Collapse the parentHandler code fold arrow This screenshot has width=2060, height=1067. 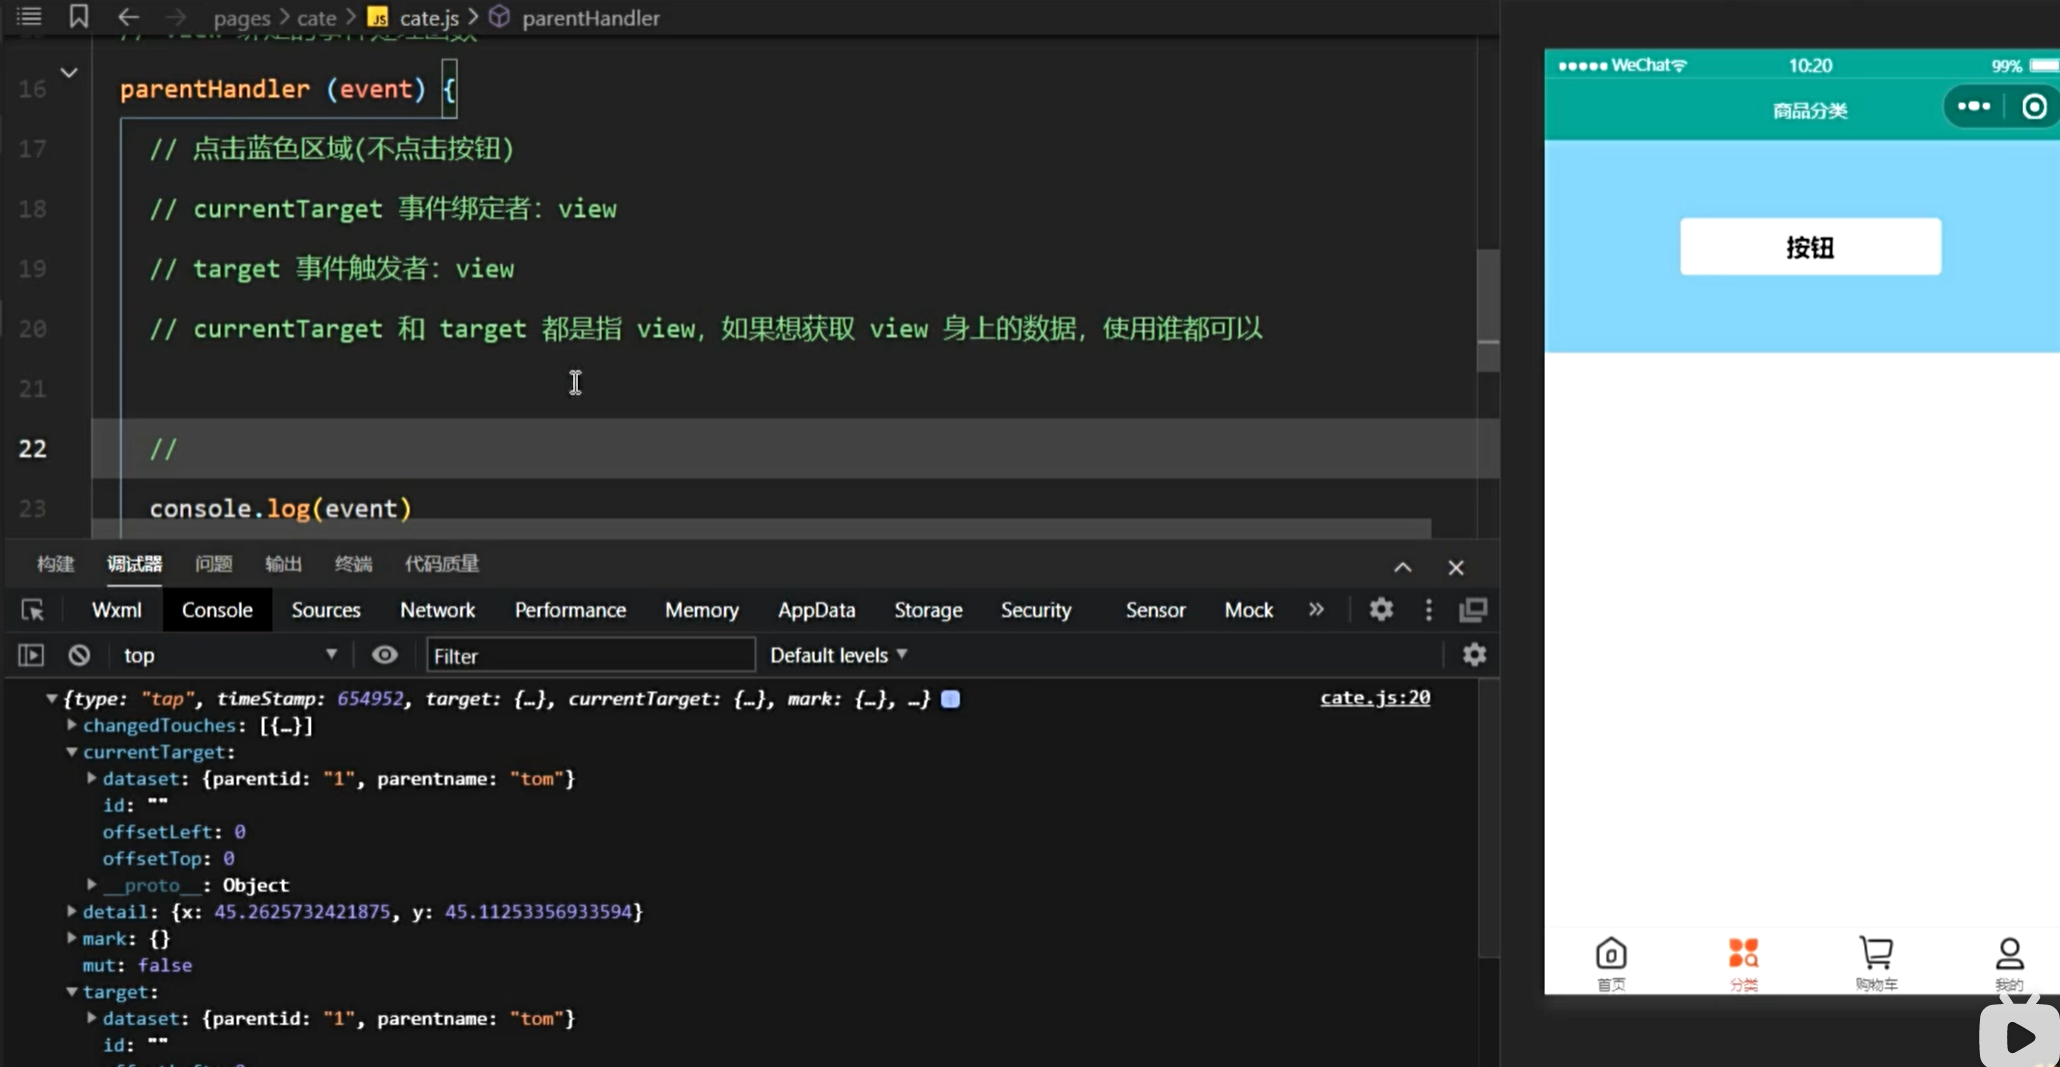tap(69, 73)
